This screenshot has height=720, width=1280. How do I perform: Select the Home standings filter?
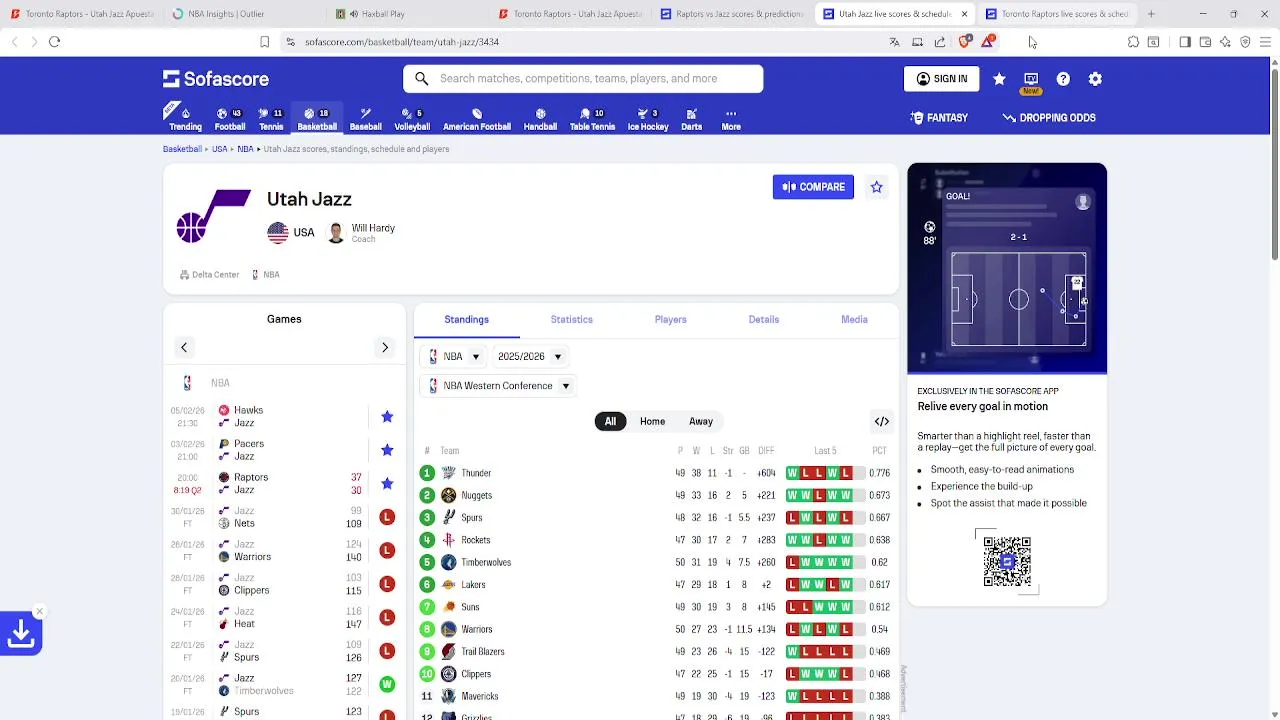tap(652, 421)
